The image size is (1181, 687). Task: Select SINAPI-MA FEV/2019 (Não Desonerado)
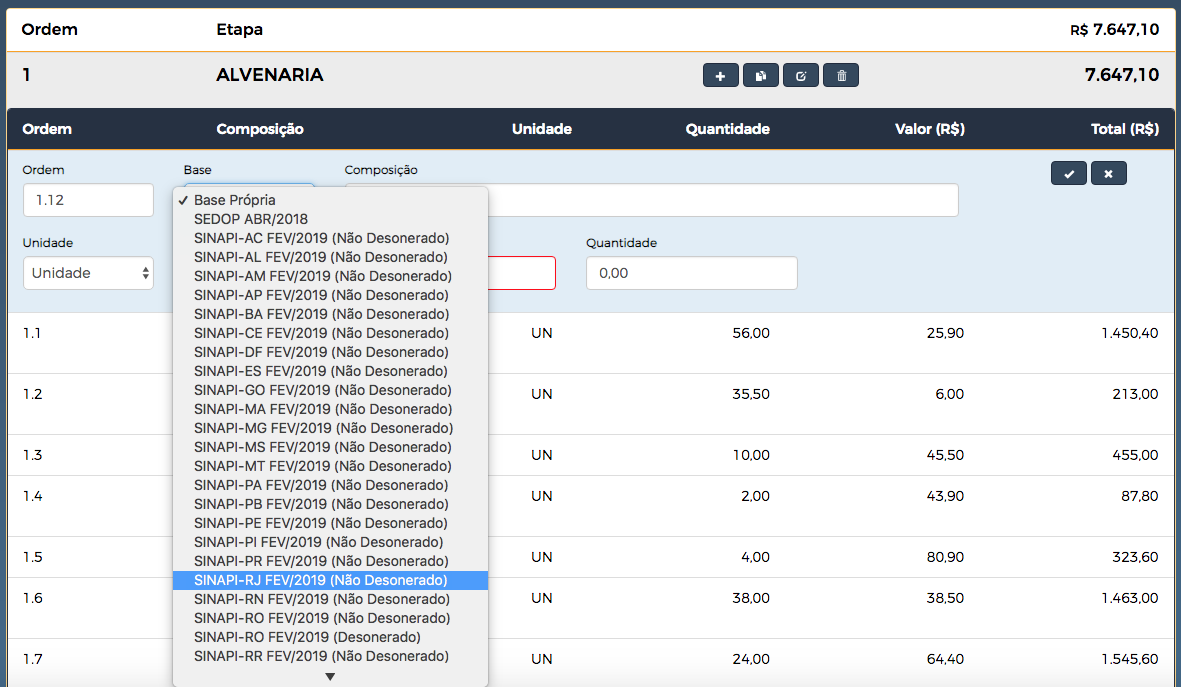pyautogui.click(x=331, y=409)
